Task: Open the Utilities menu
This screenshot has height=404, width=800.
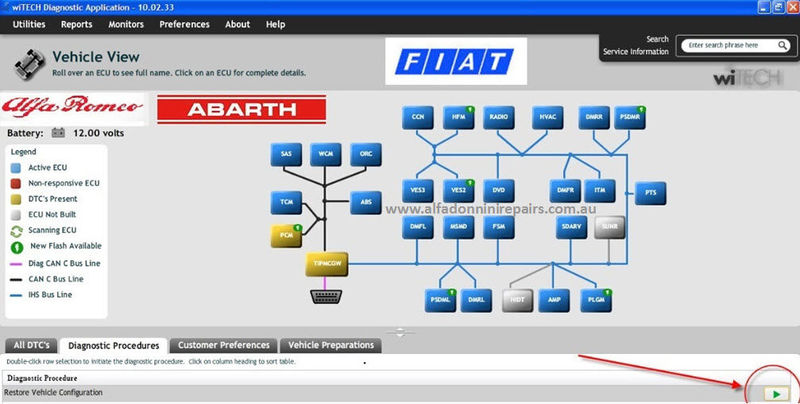Action: pos(29,24)
